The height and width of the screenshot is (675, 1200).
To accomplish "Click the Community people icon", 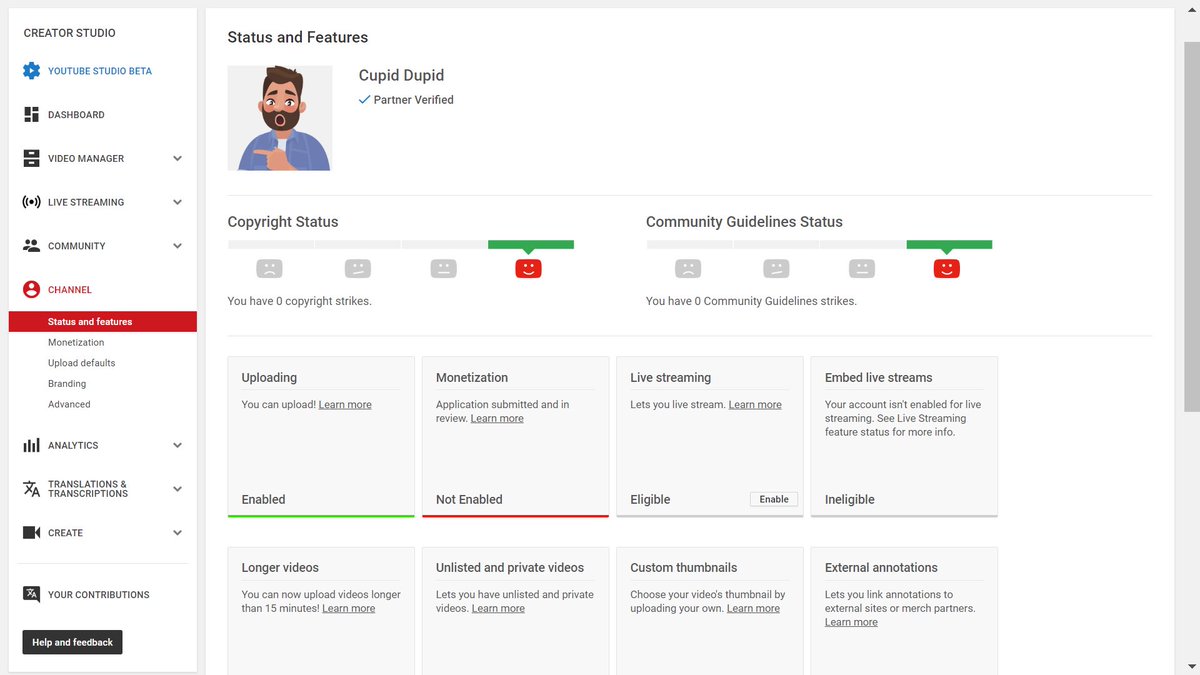I will tap(31, 246).
